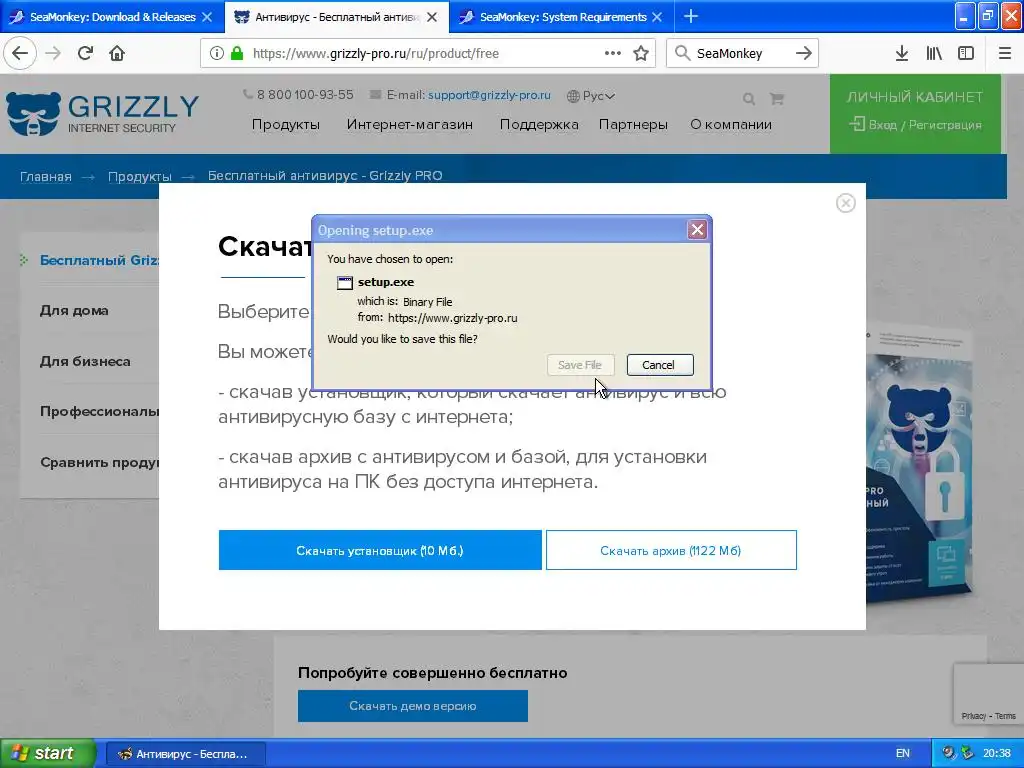This screenshot has width=1024, height=768.
Task: Switch to SeaMonkey: System Requirements tab
Action: click(x=562, y=17)
